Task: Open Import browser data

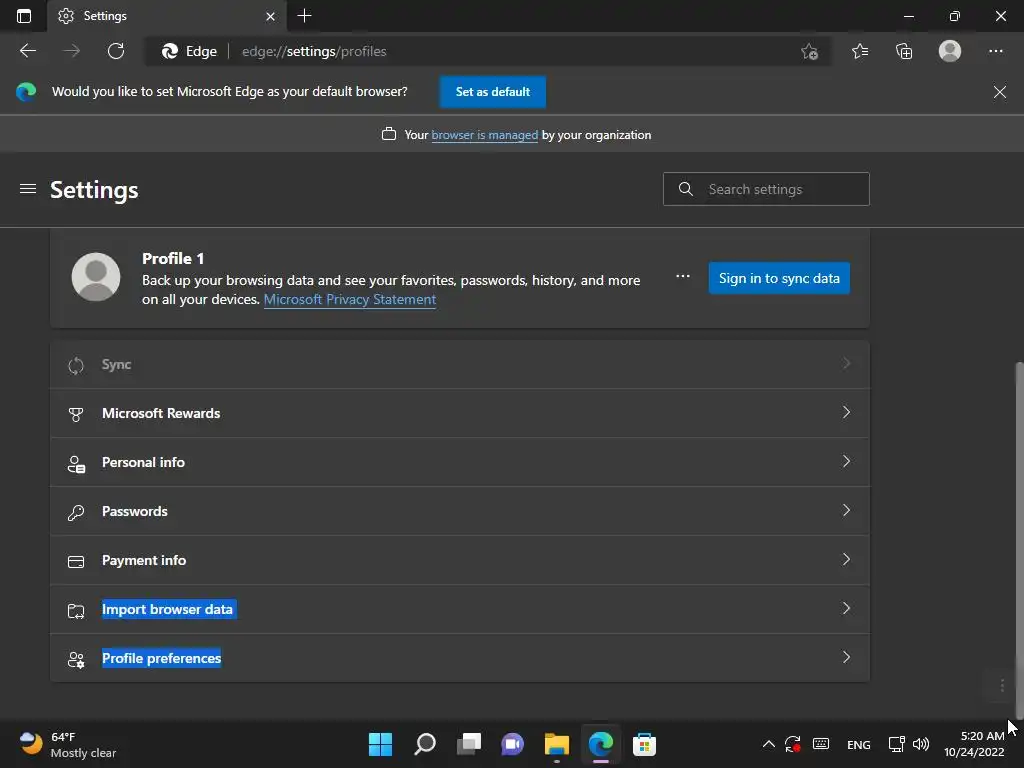Action: (460, 609)
